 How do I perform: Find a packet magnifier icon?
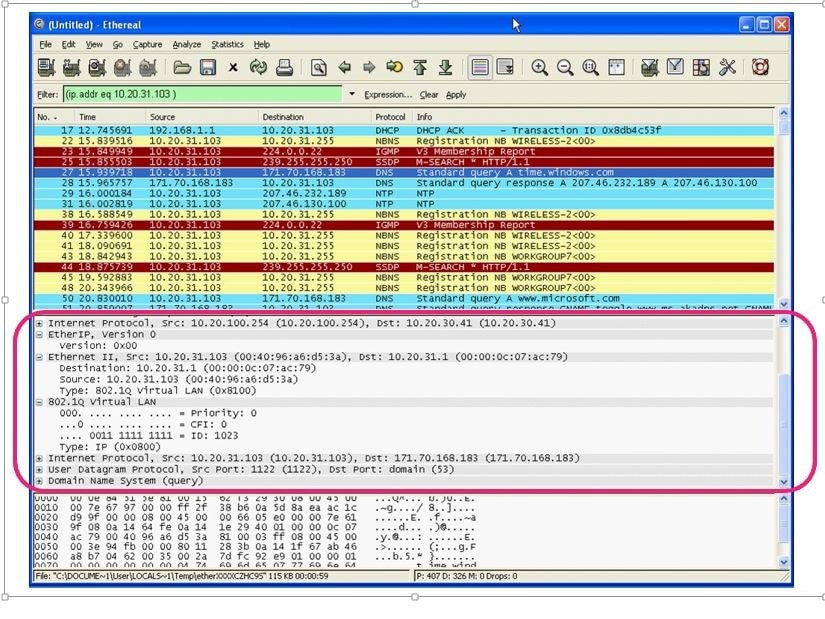pyautogui.click(x=318, y=67)
